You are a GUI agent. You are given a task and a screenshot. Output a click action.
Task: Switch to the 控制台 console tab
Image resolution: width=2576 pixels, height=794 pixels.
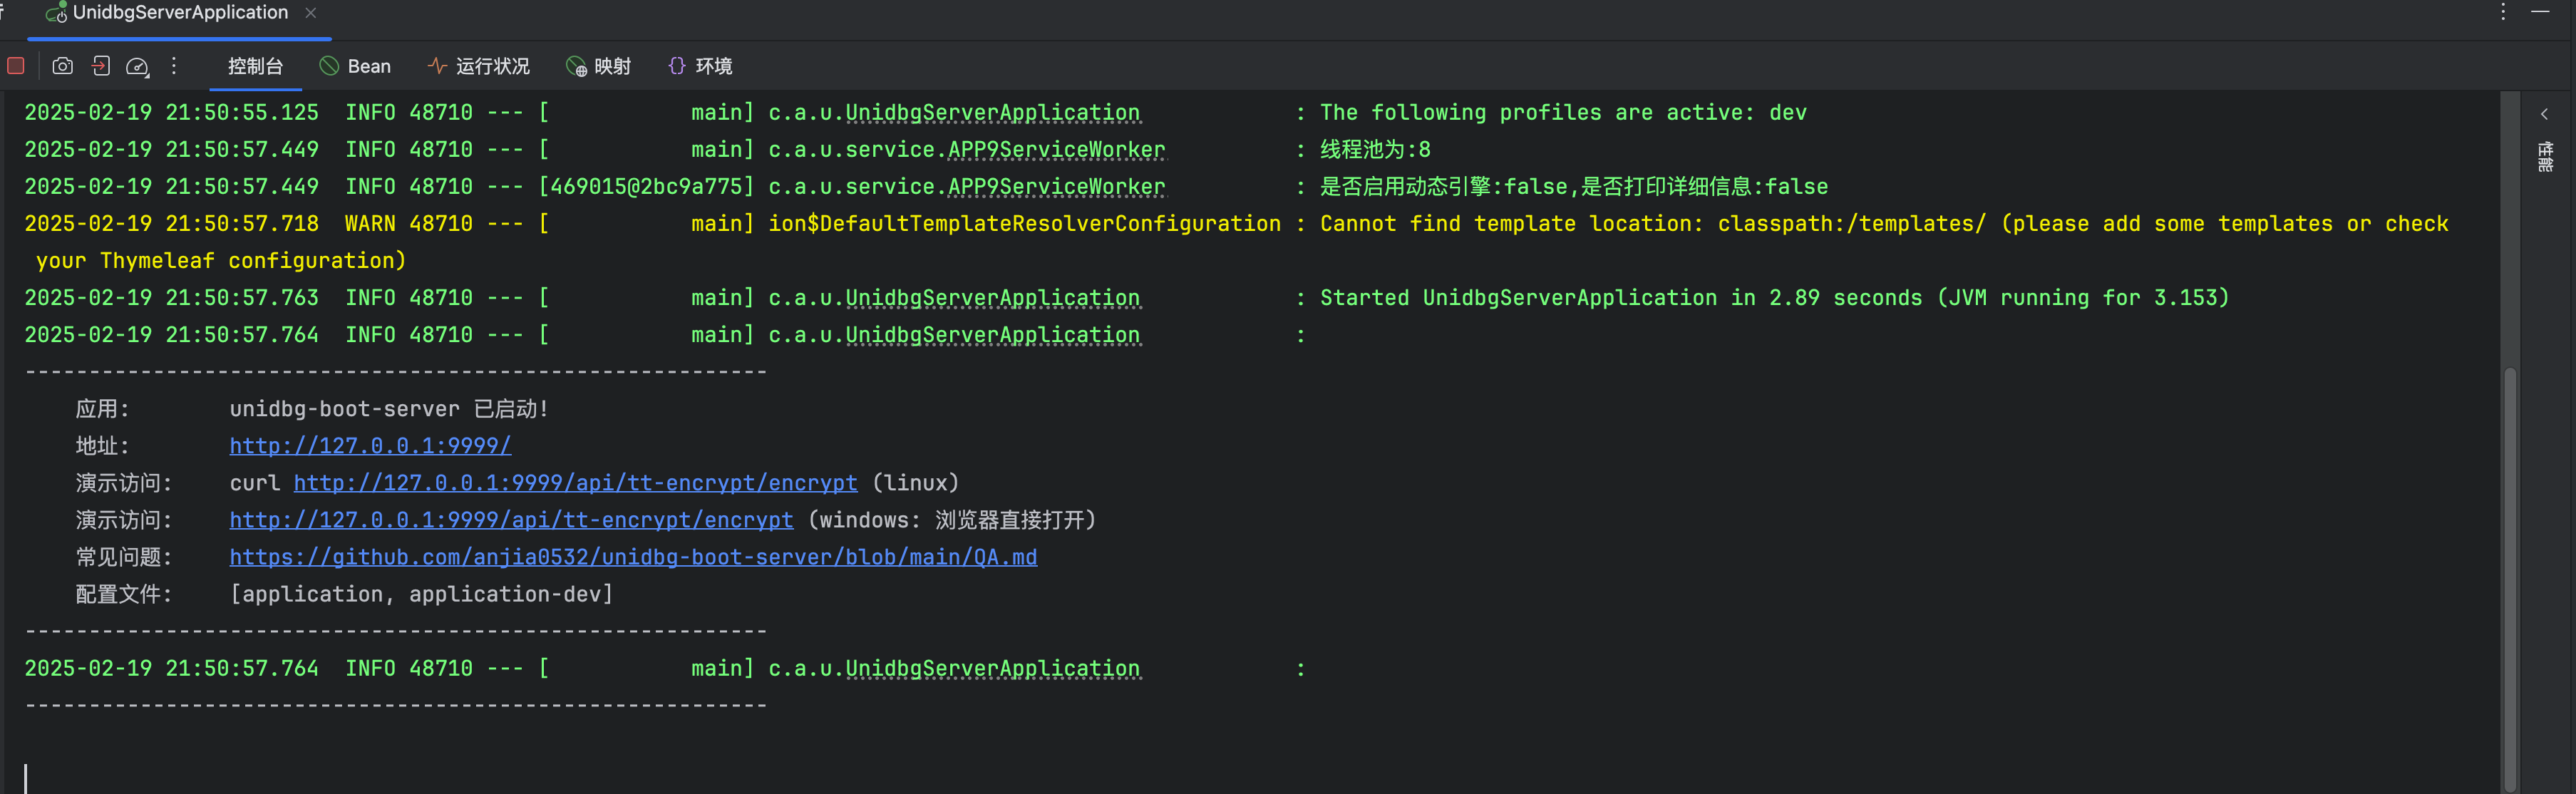[255, 66]
